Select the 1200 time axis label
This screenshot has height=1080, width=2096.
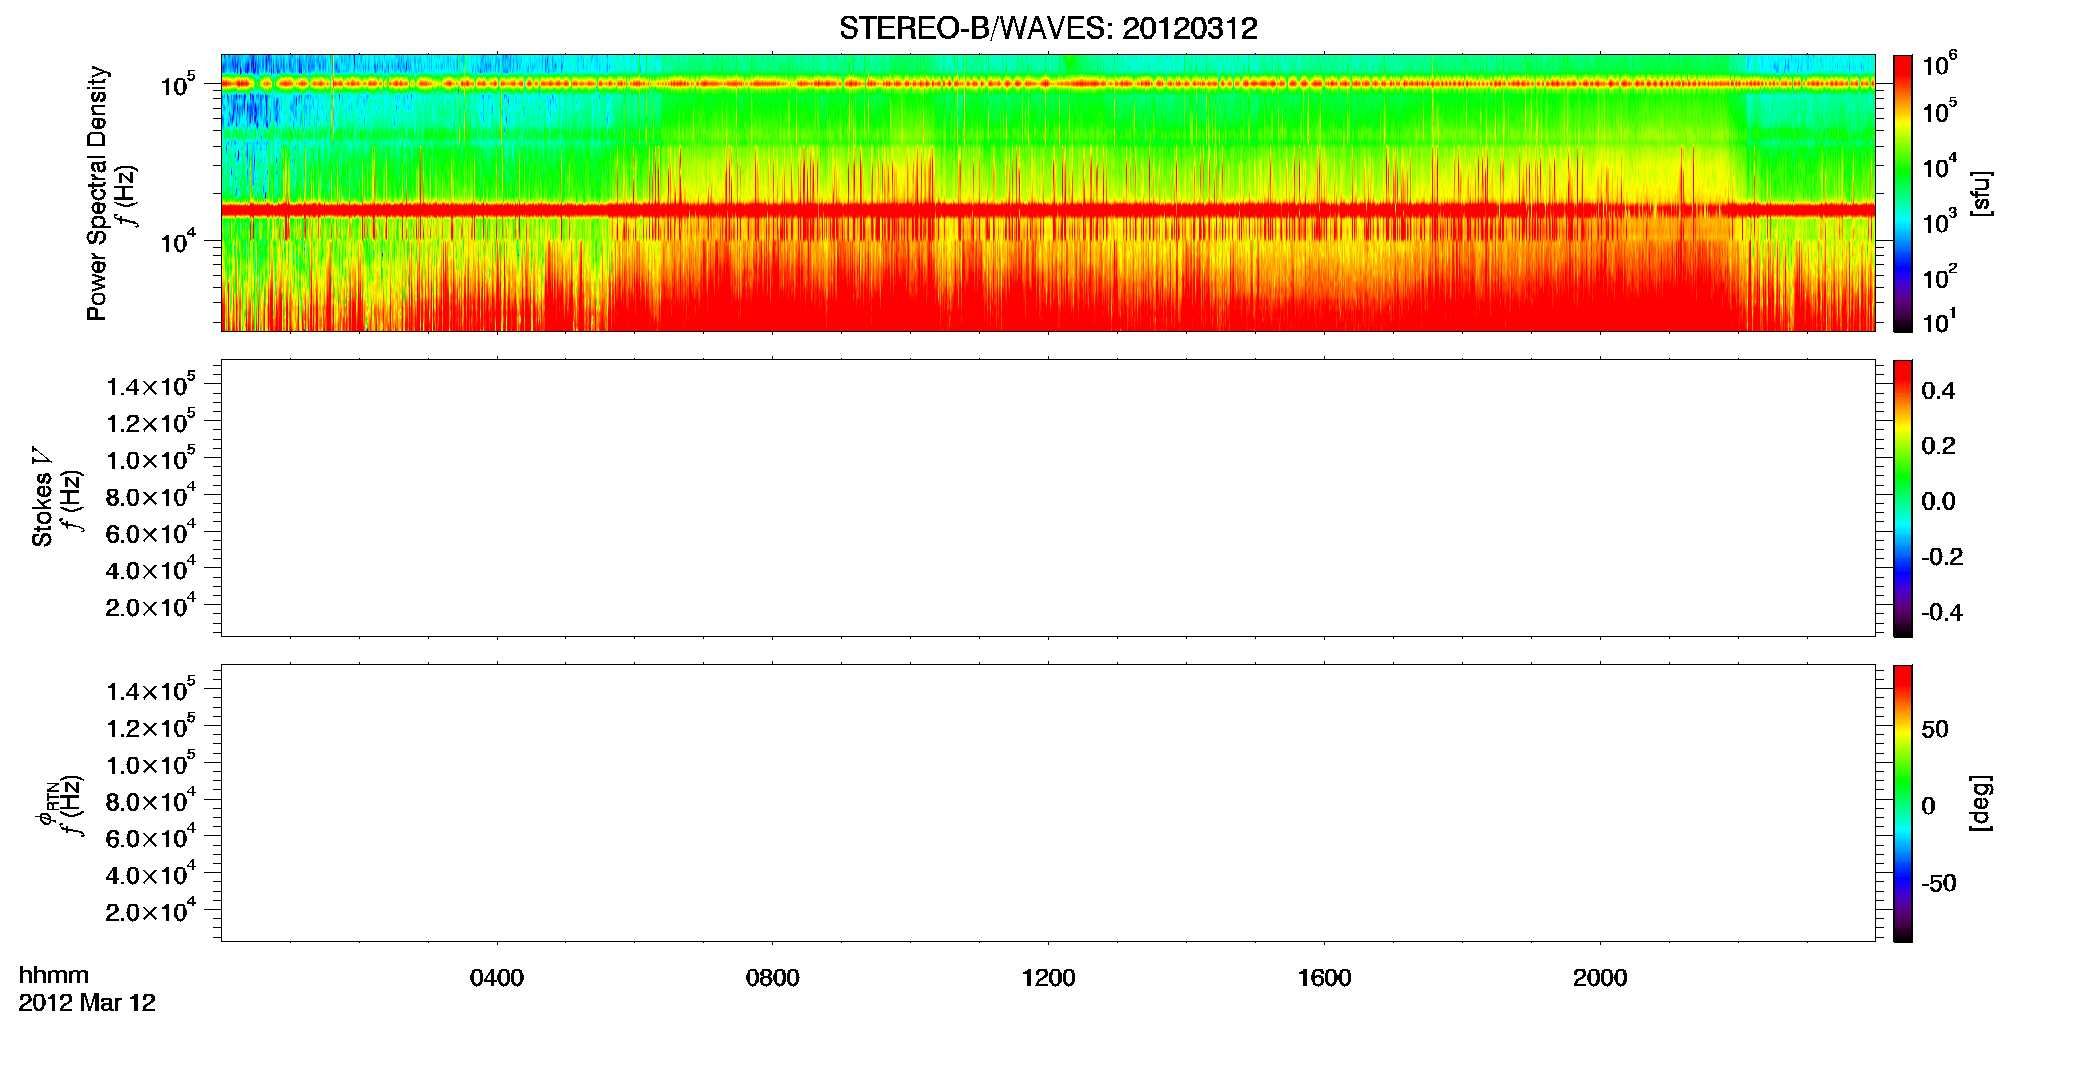coord(1048,978)
